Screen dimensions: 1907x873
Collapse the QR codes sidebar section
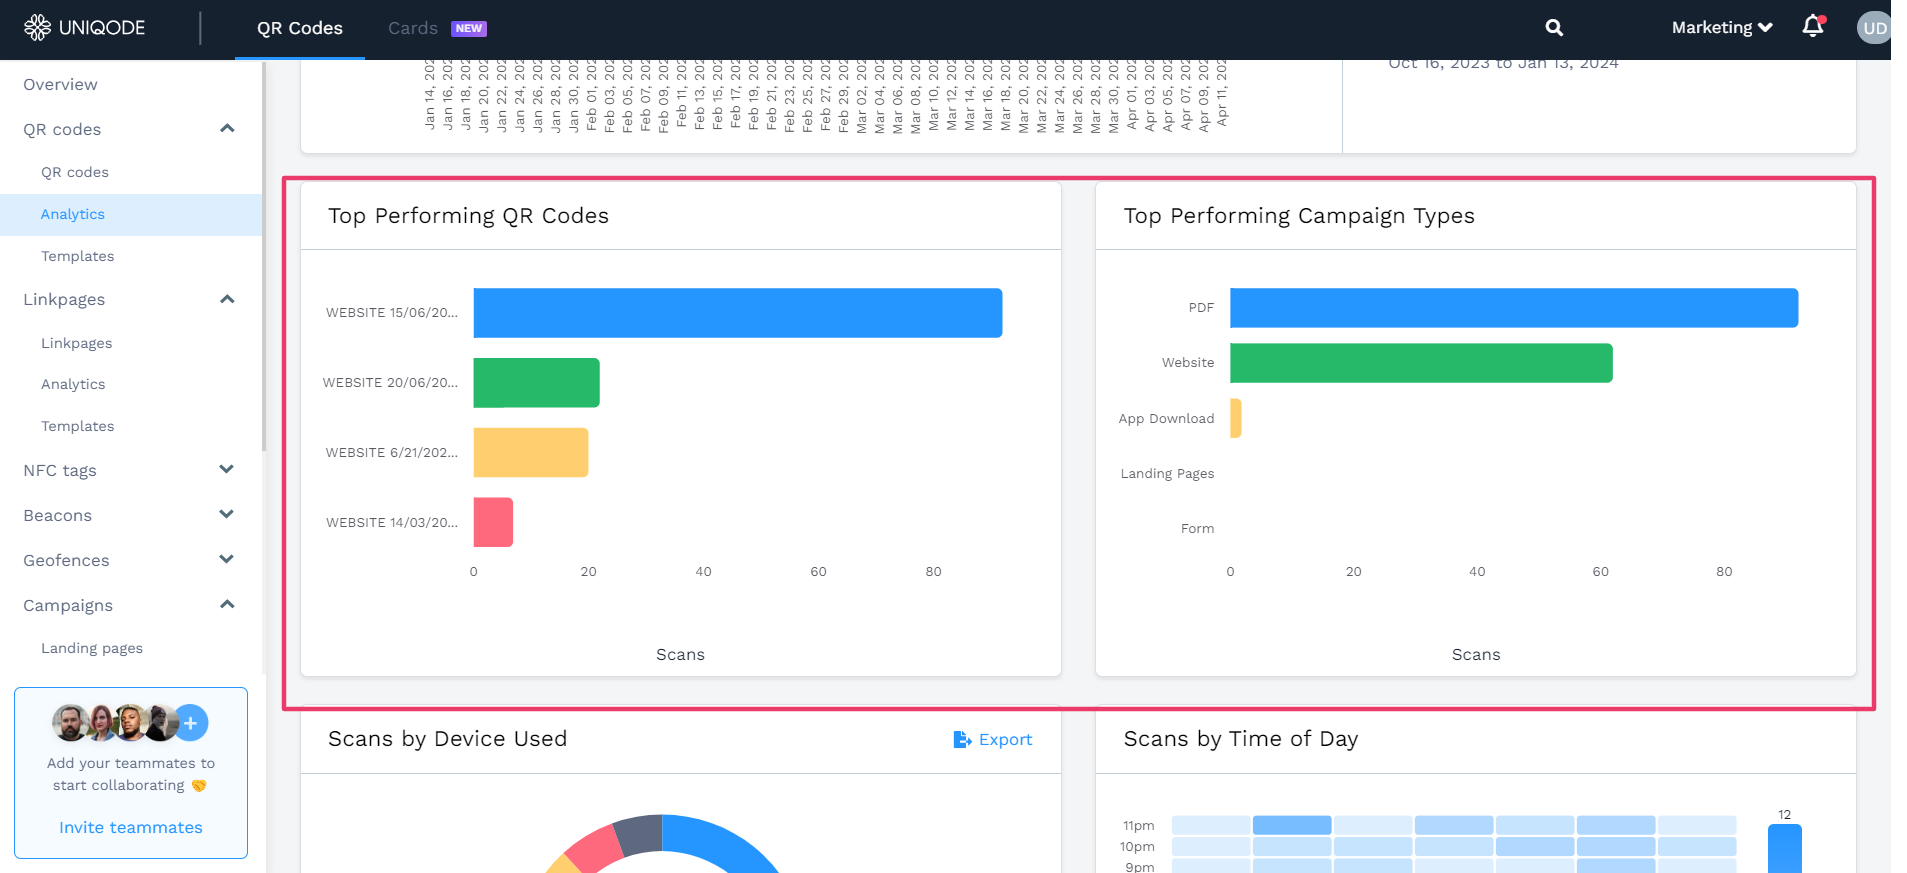tap(227, 129)
